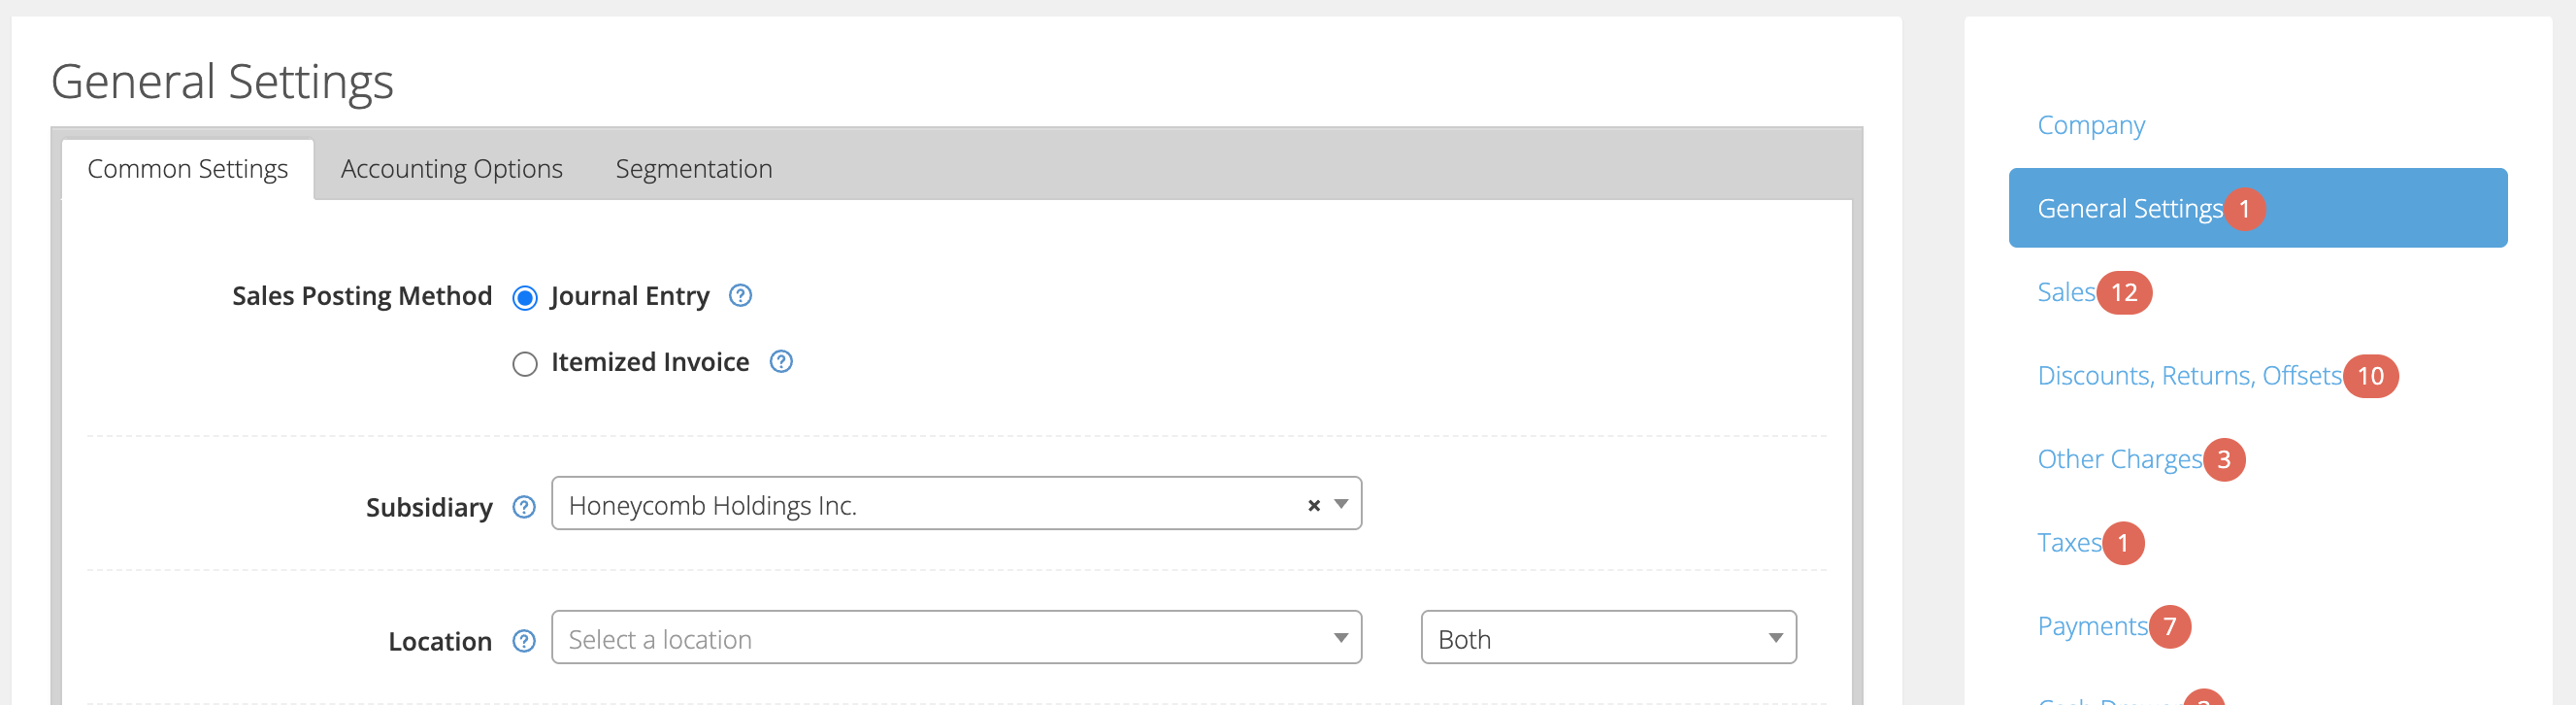Go to the Company settings link
This screenshot has height=705, width=2576.
pos(2091,125)
